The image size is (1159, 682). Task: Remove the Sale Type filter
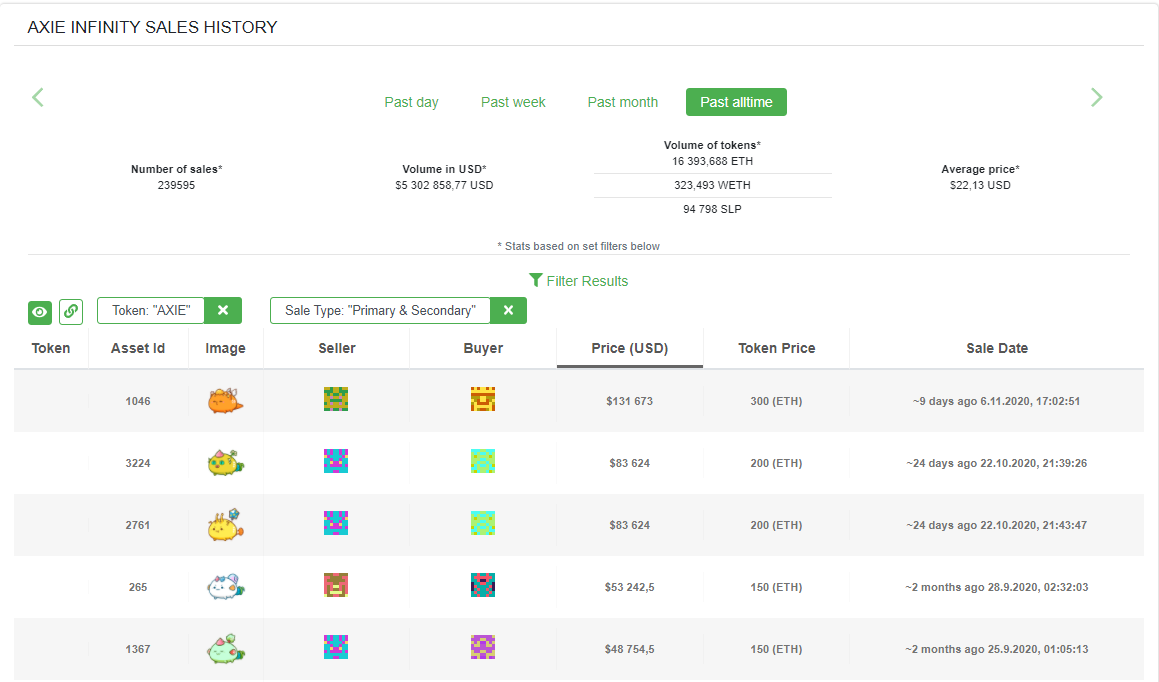[x=509, y=310]
